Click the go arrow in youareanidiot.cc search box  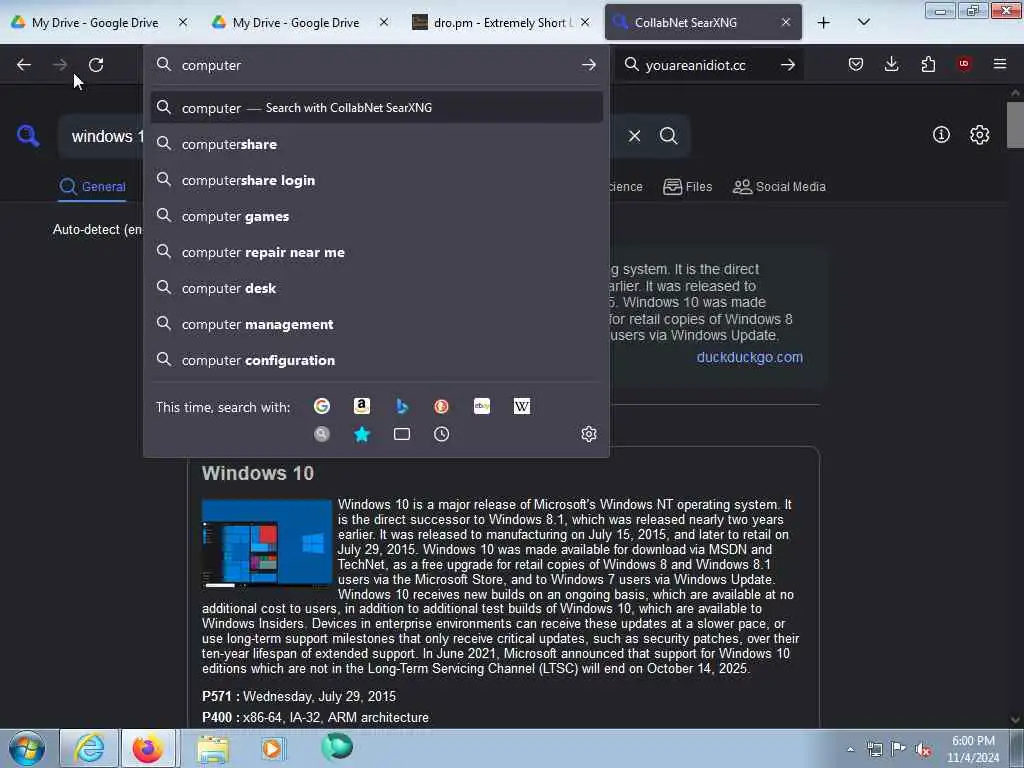pyautogui.click(x=788, y=65)
